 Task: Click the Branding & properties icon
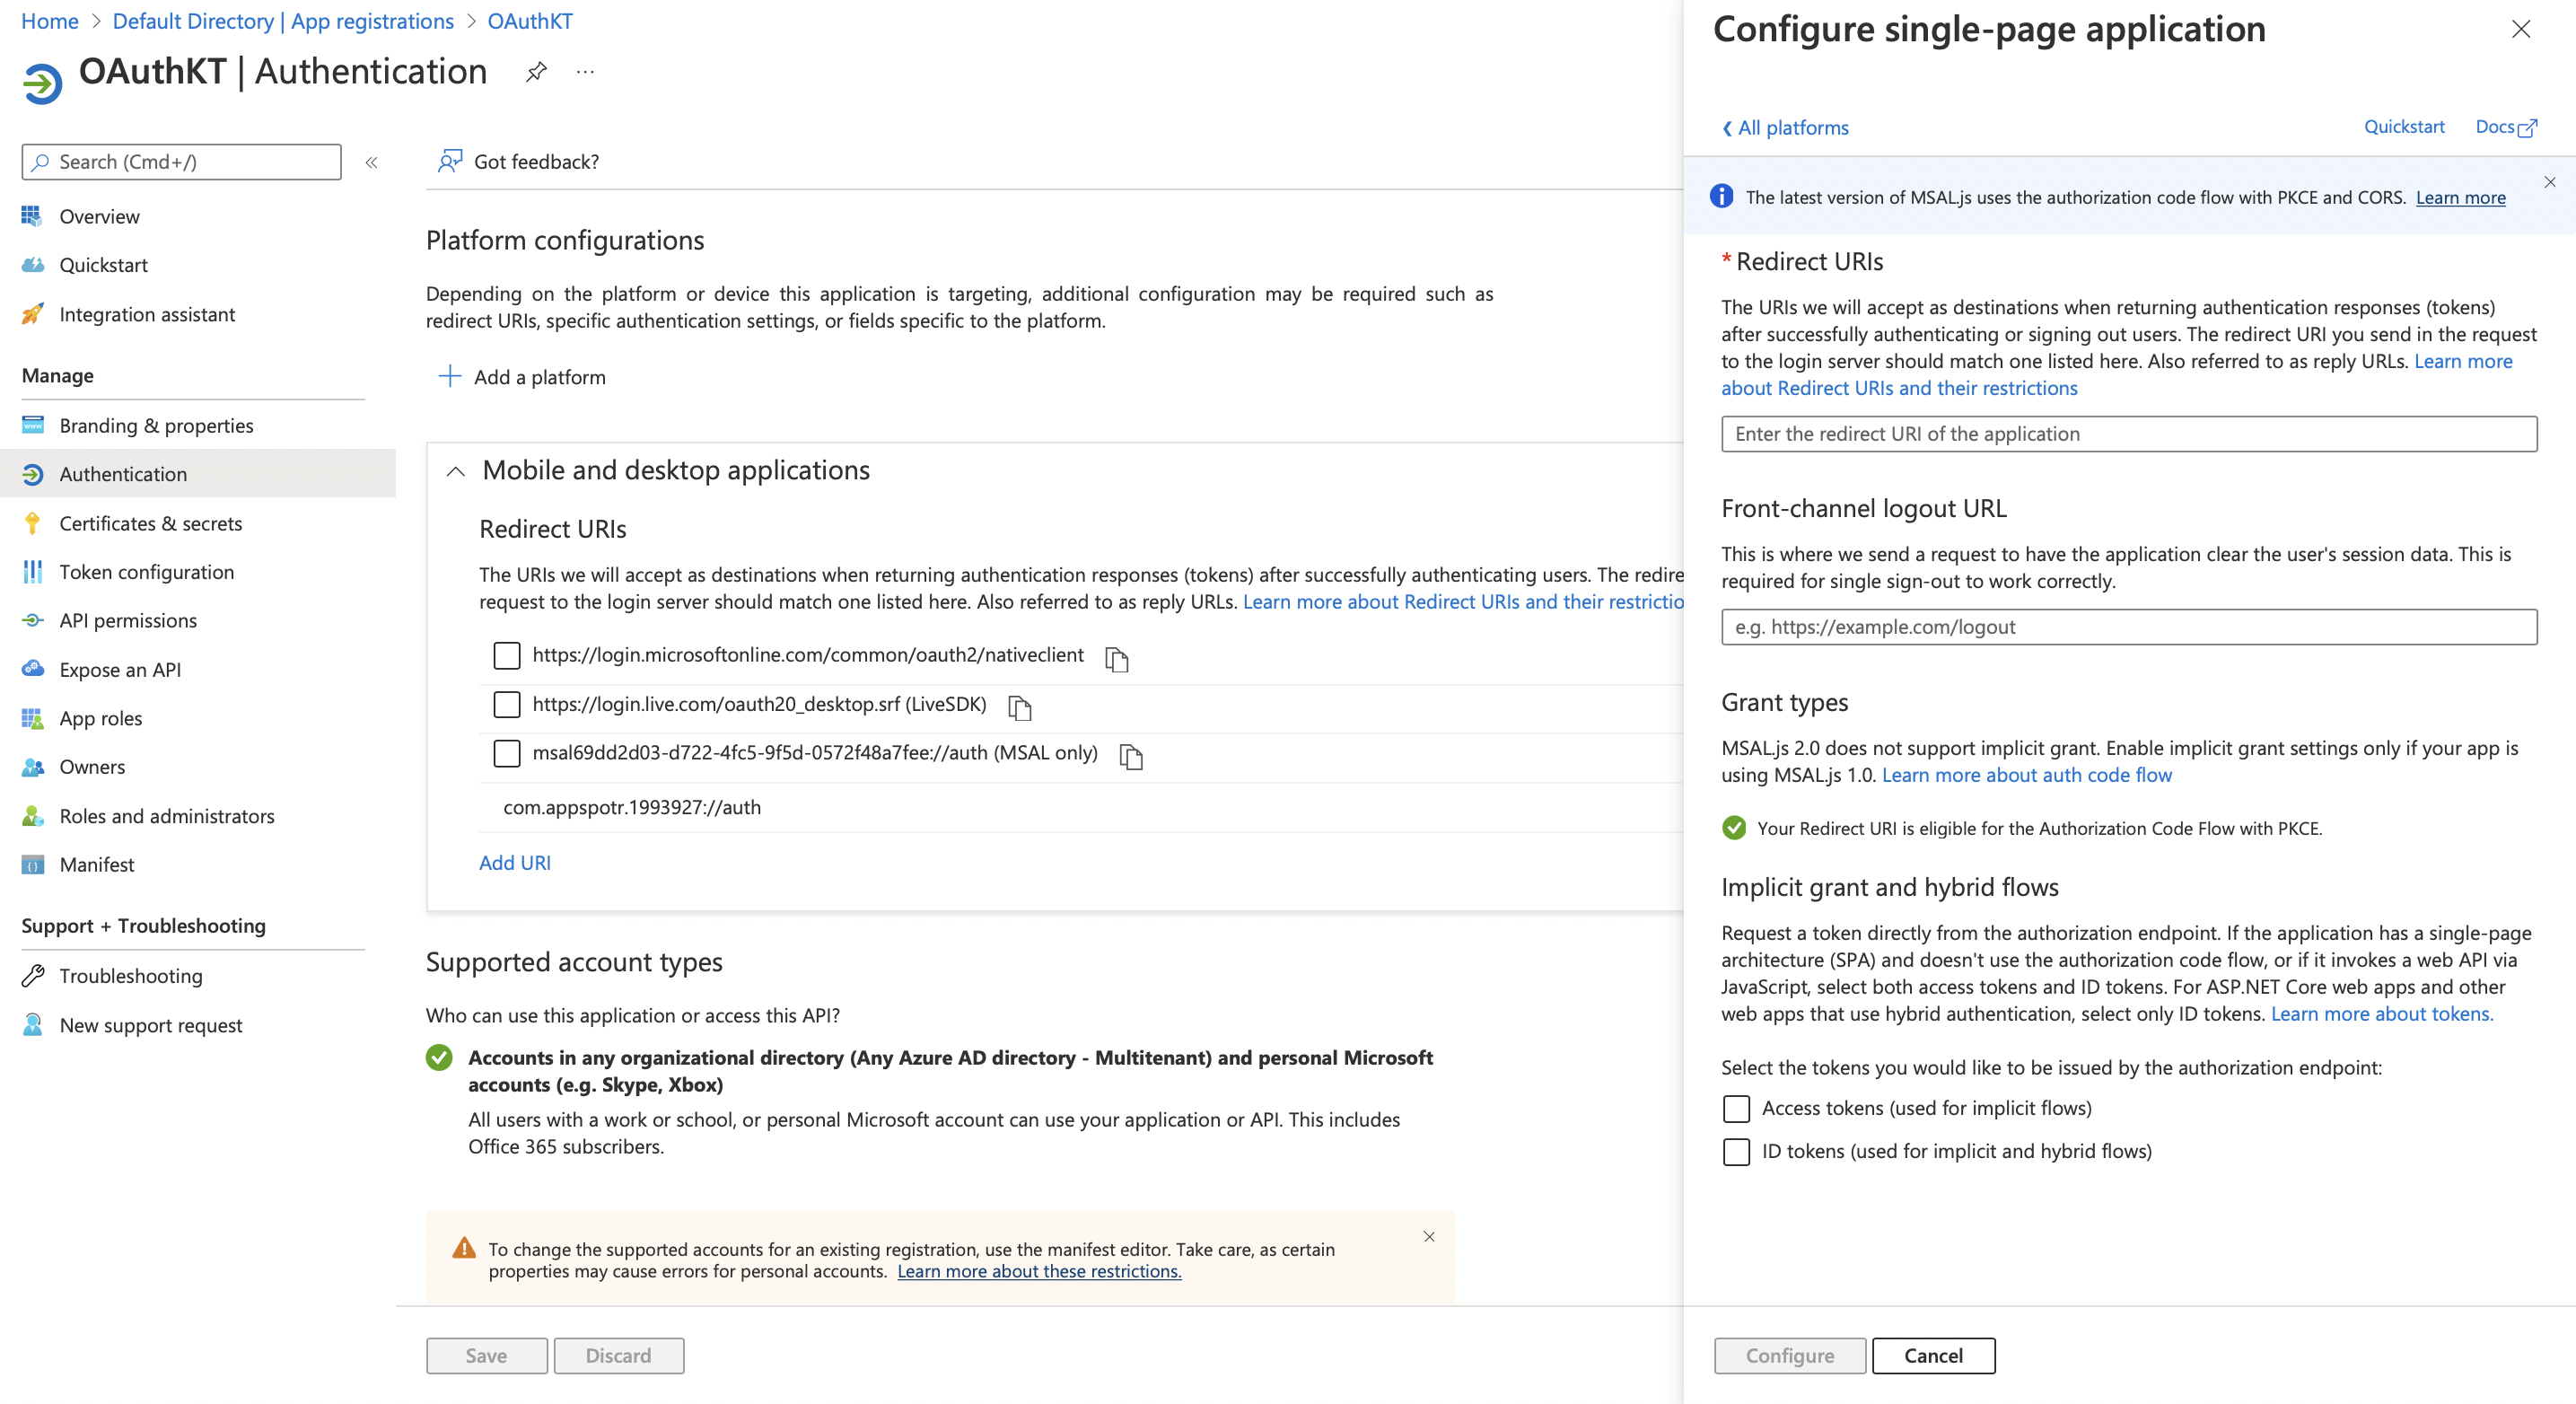[x=32, y=425]
